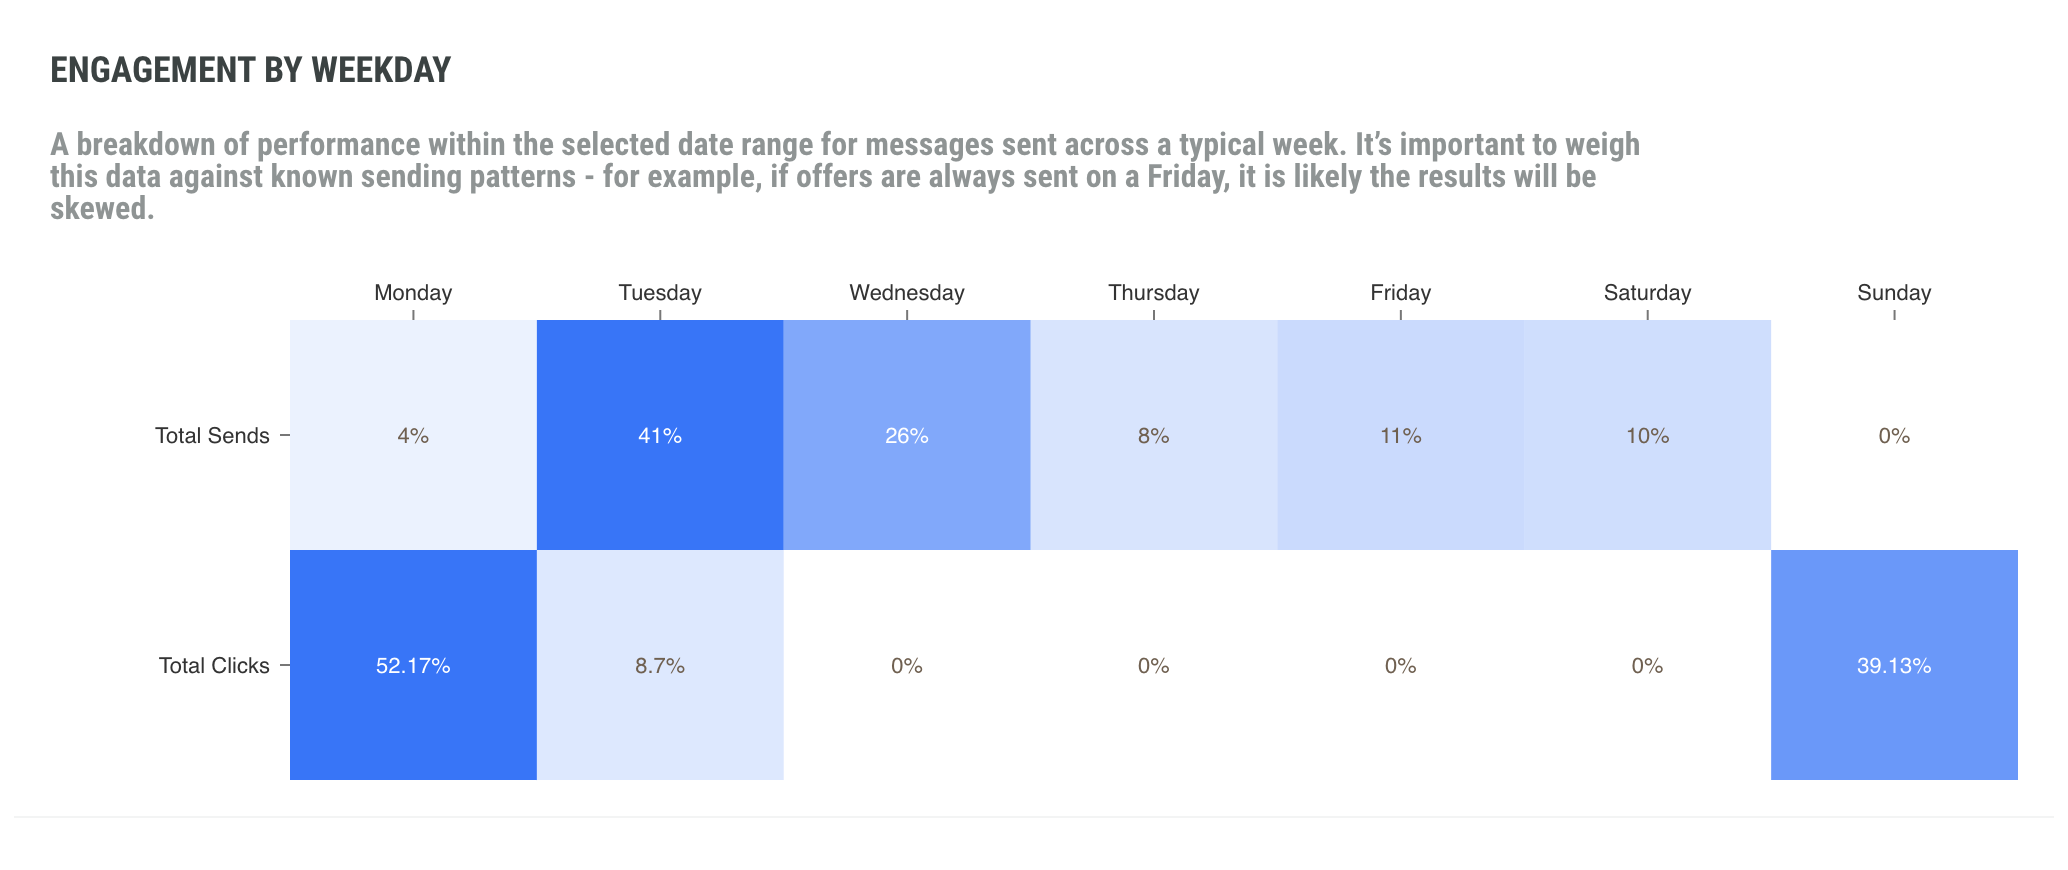The width and height of the screenshot is (2068, 870).
Task: Click the Total Clicks row label
Action: click(x=214, y=666)
